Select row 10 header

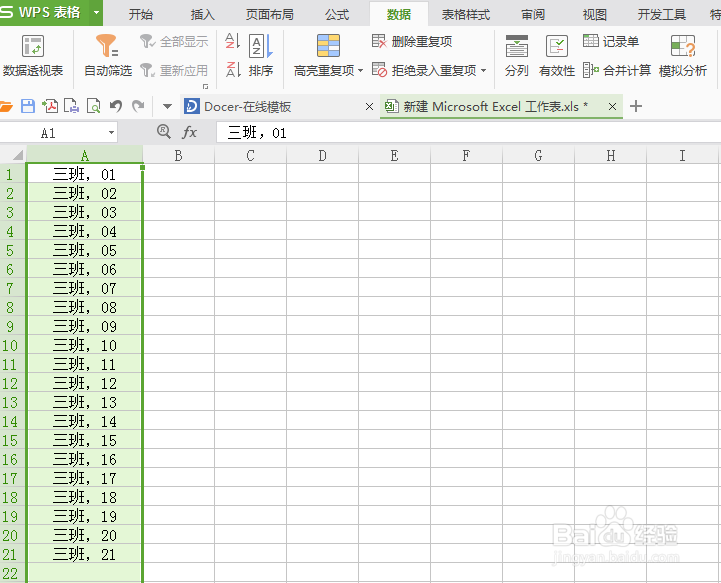point(12,345)
